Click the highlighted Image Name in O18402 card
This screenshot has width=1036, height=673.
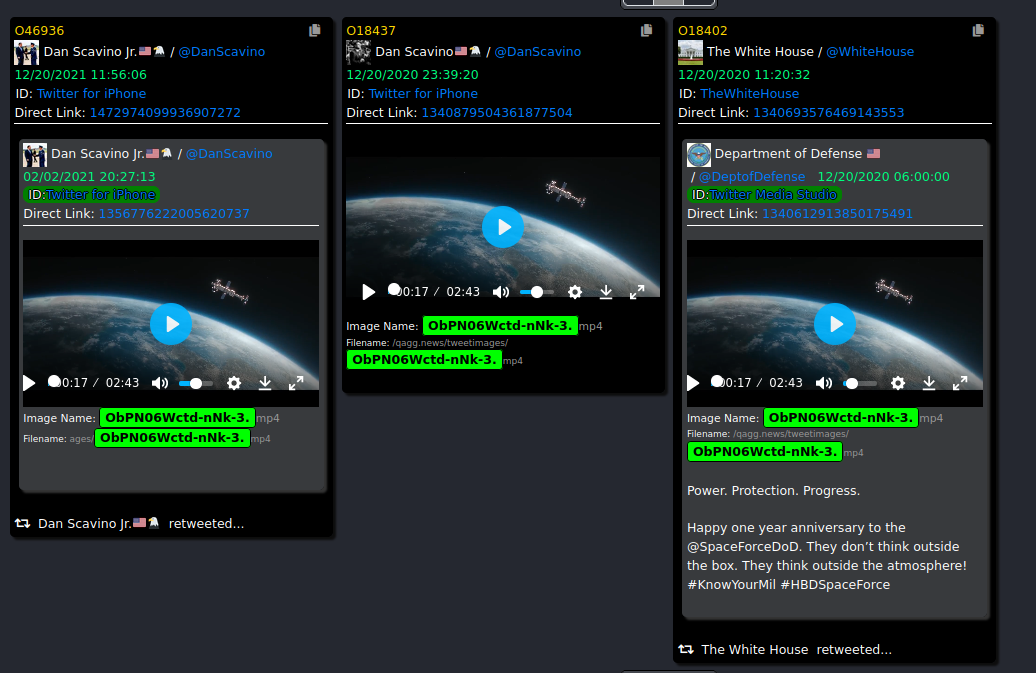pyautogui.click(x=841, y=418)
